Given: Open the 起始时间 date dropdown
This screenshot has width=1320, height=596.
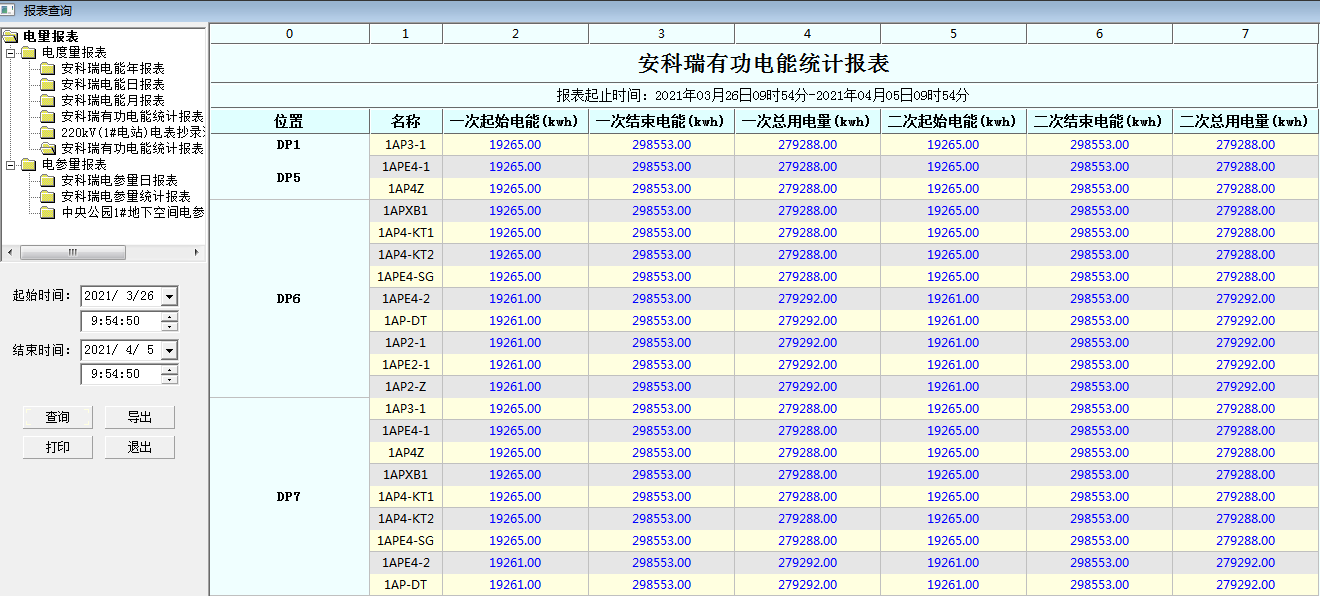Looking at the screenshot, I should click(x=169, y=296).
